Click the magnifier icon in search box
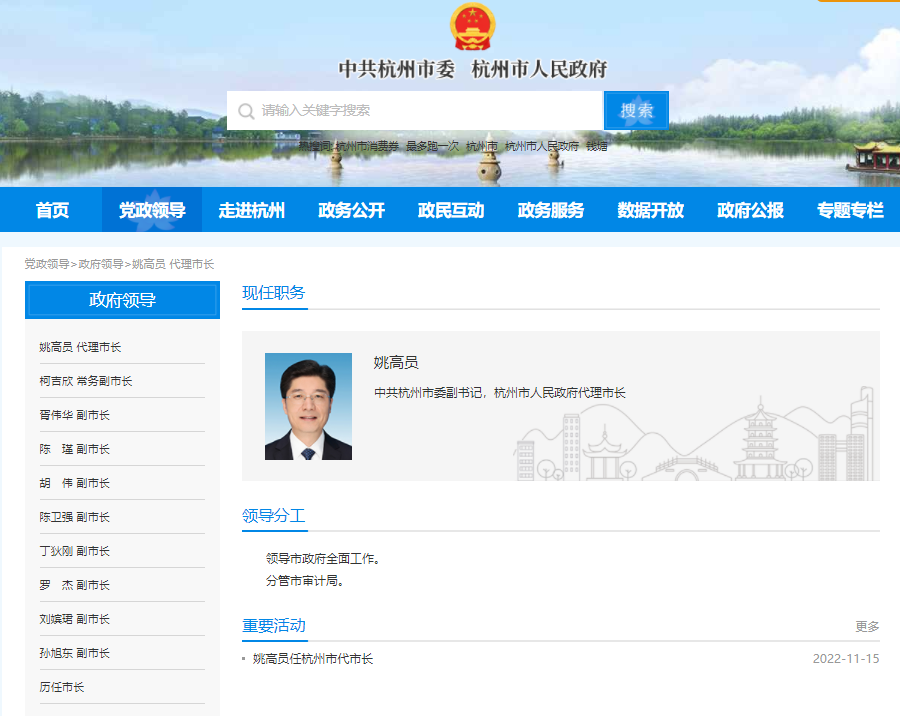Viewport: 900px width, 716px height. (x=246, y=111)
